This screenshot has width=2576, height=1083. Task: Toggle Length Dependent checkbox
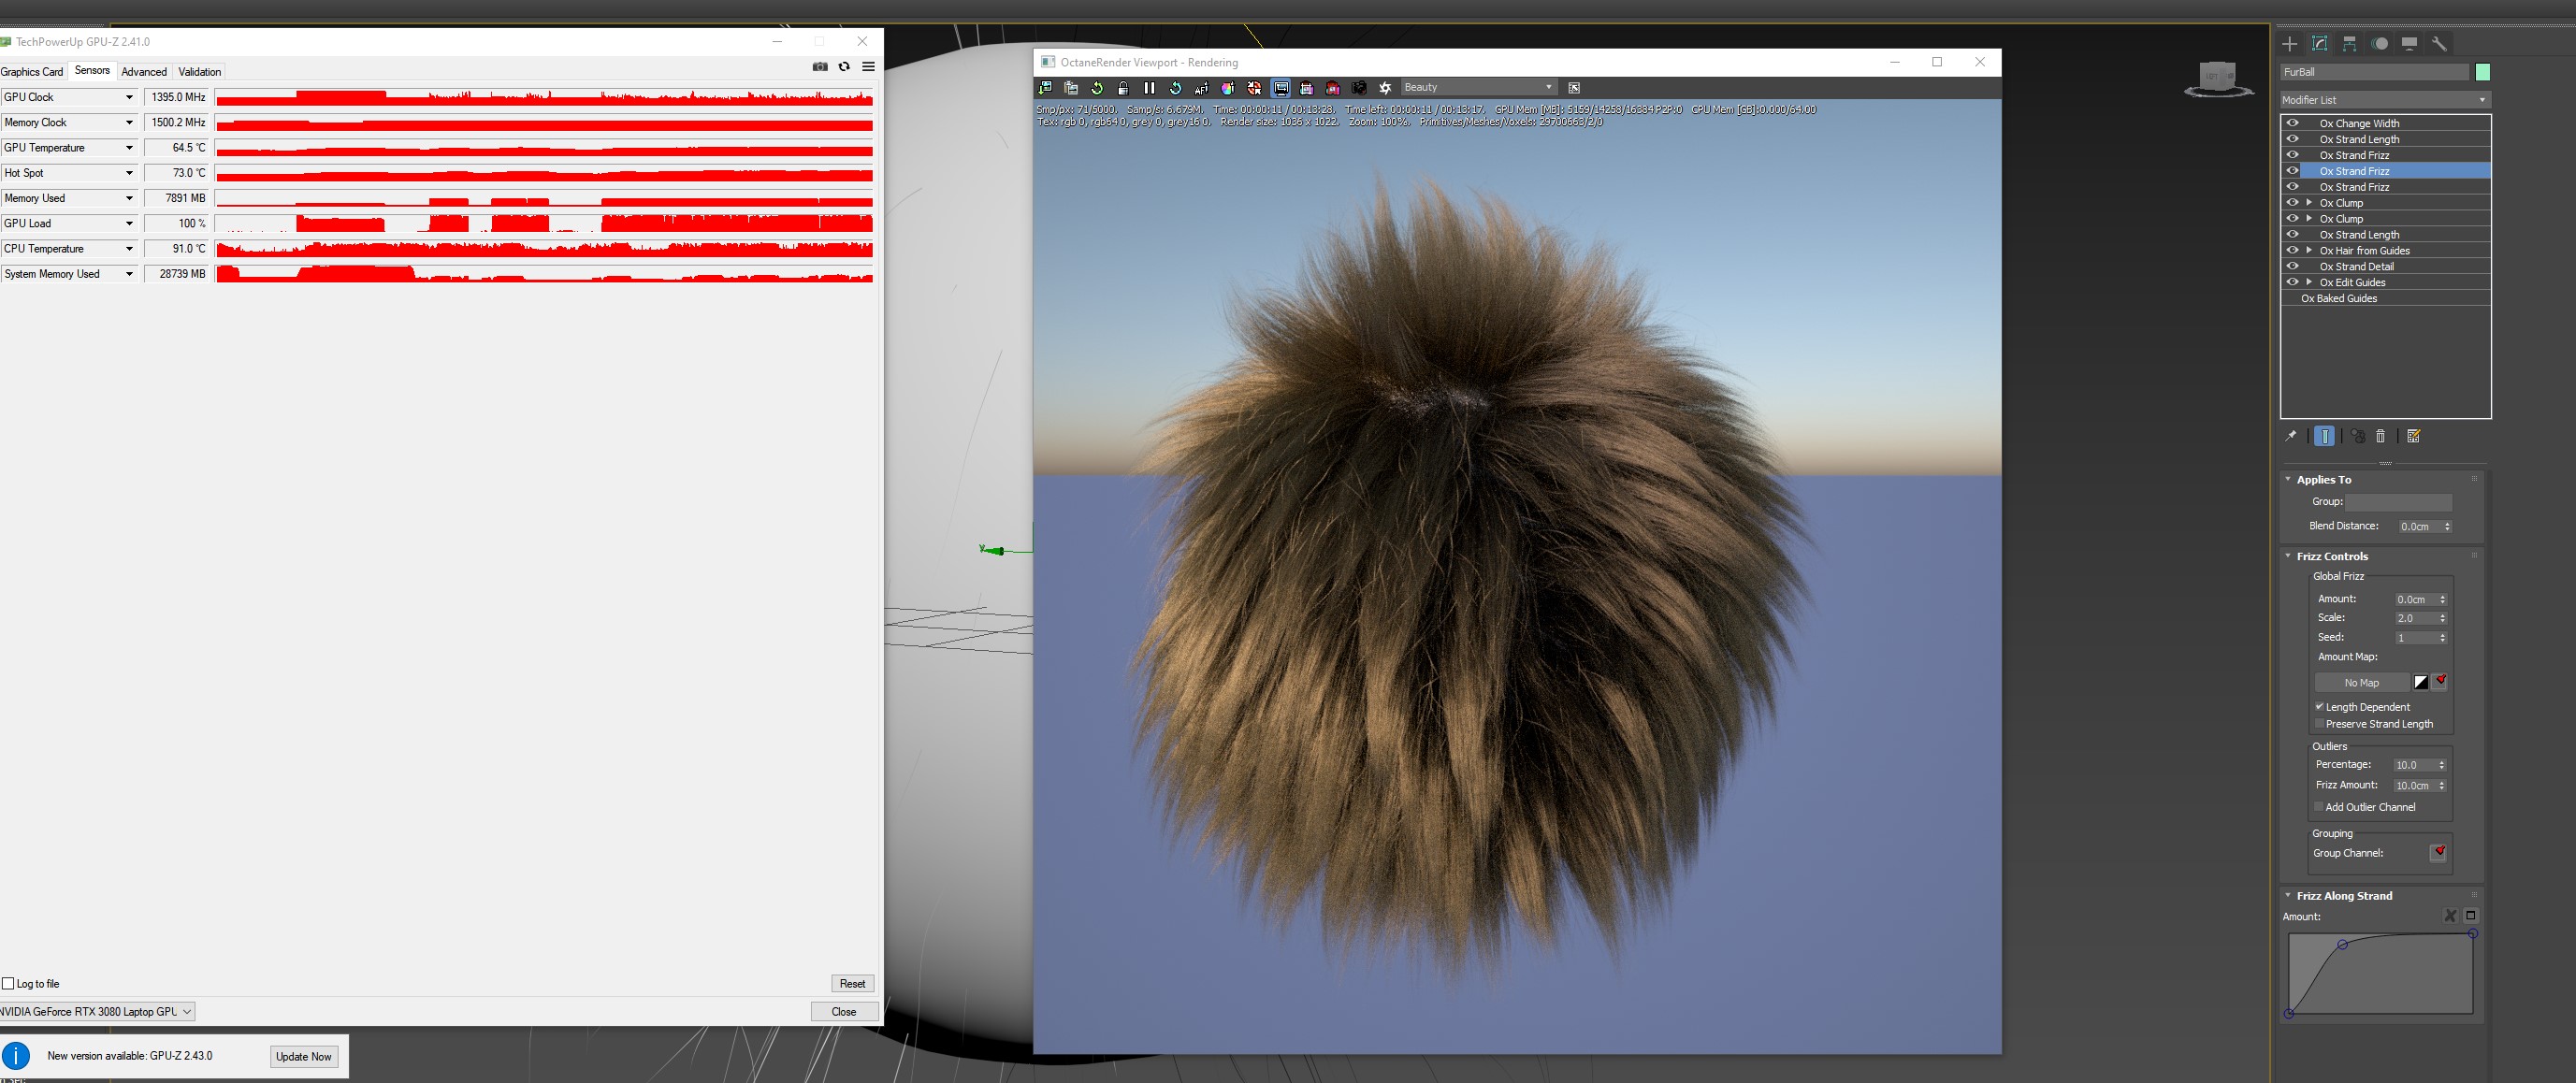(2319, 707)
